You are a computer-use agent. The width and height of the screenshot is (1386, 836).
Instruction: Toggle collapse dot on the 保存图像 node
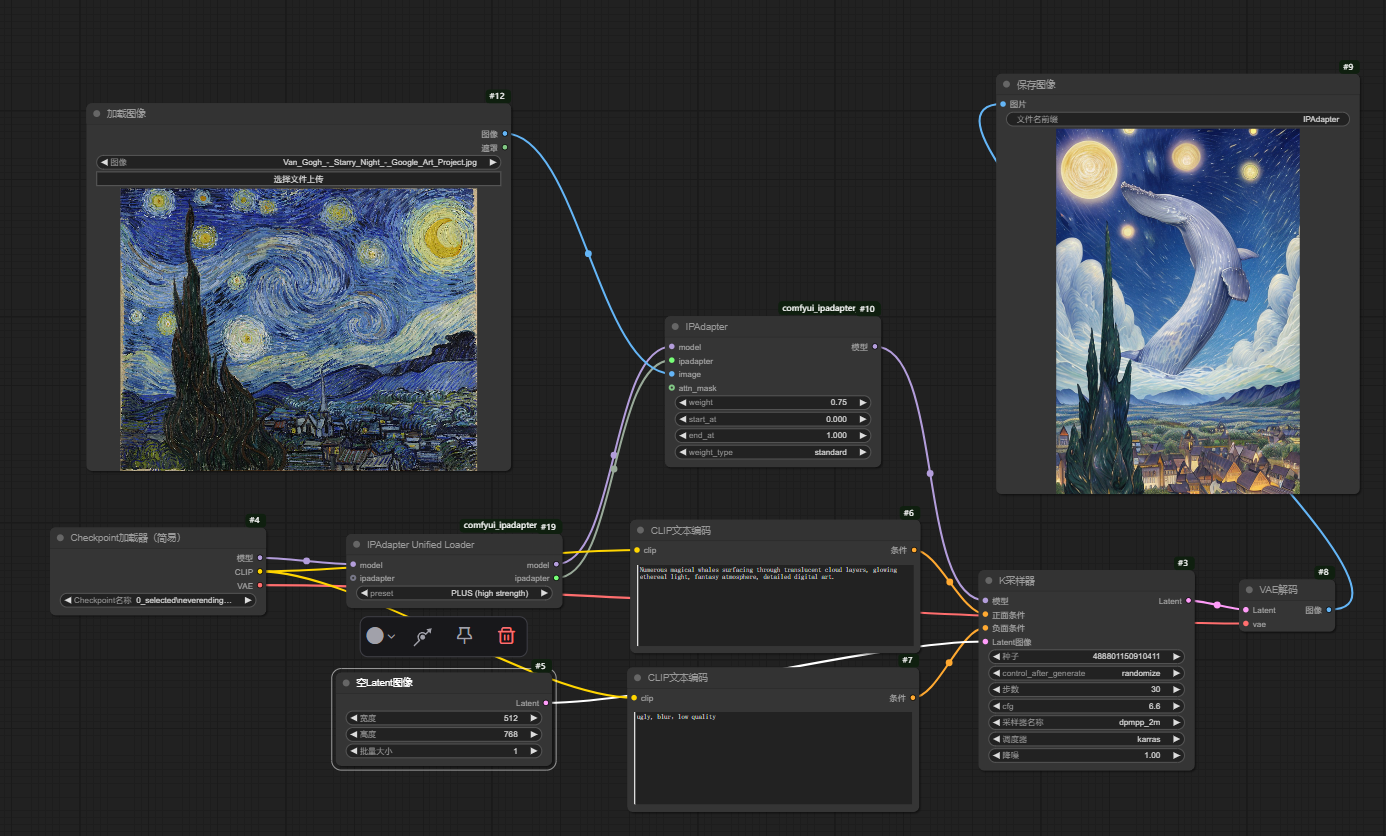1007,85
